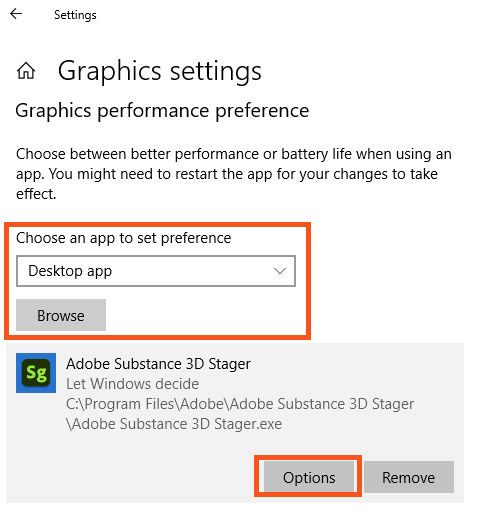Click the Settings window title text

coord(75,15)
